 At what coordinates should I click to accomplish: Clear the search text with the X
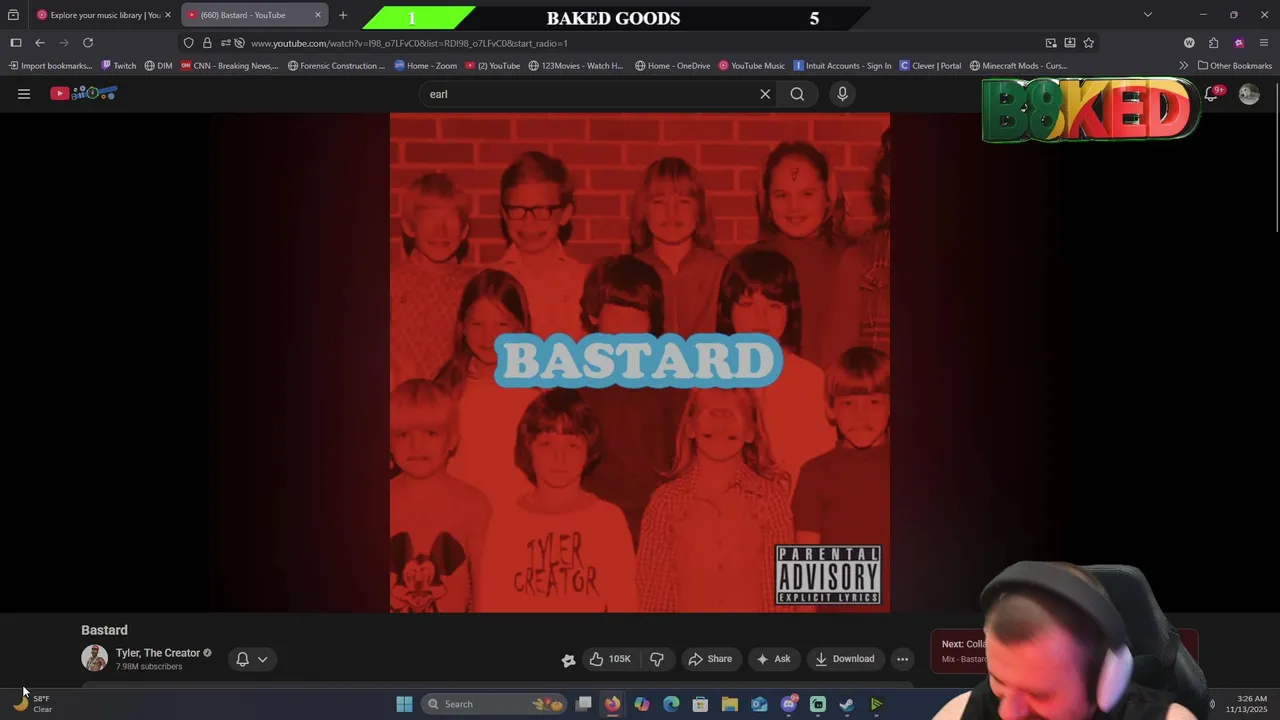click(765, 94)
